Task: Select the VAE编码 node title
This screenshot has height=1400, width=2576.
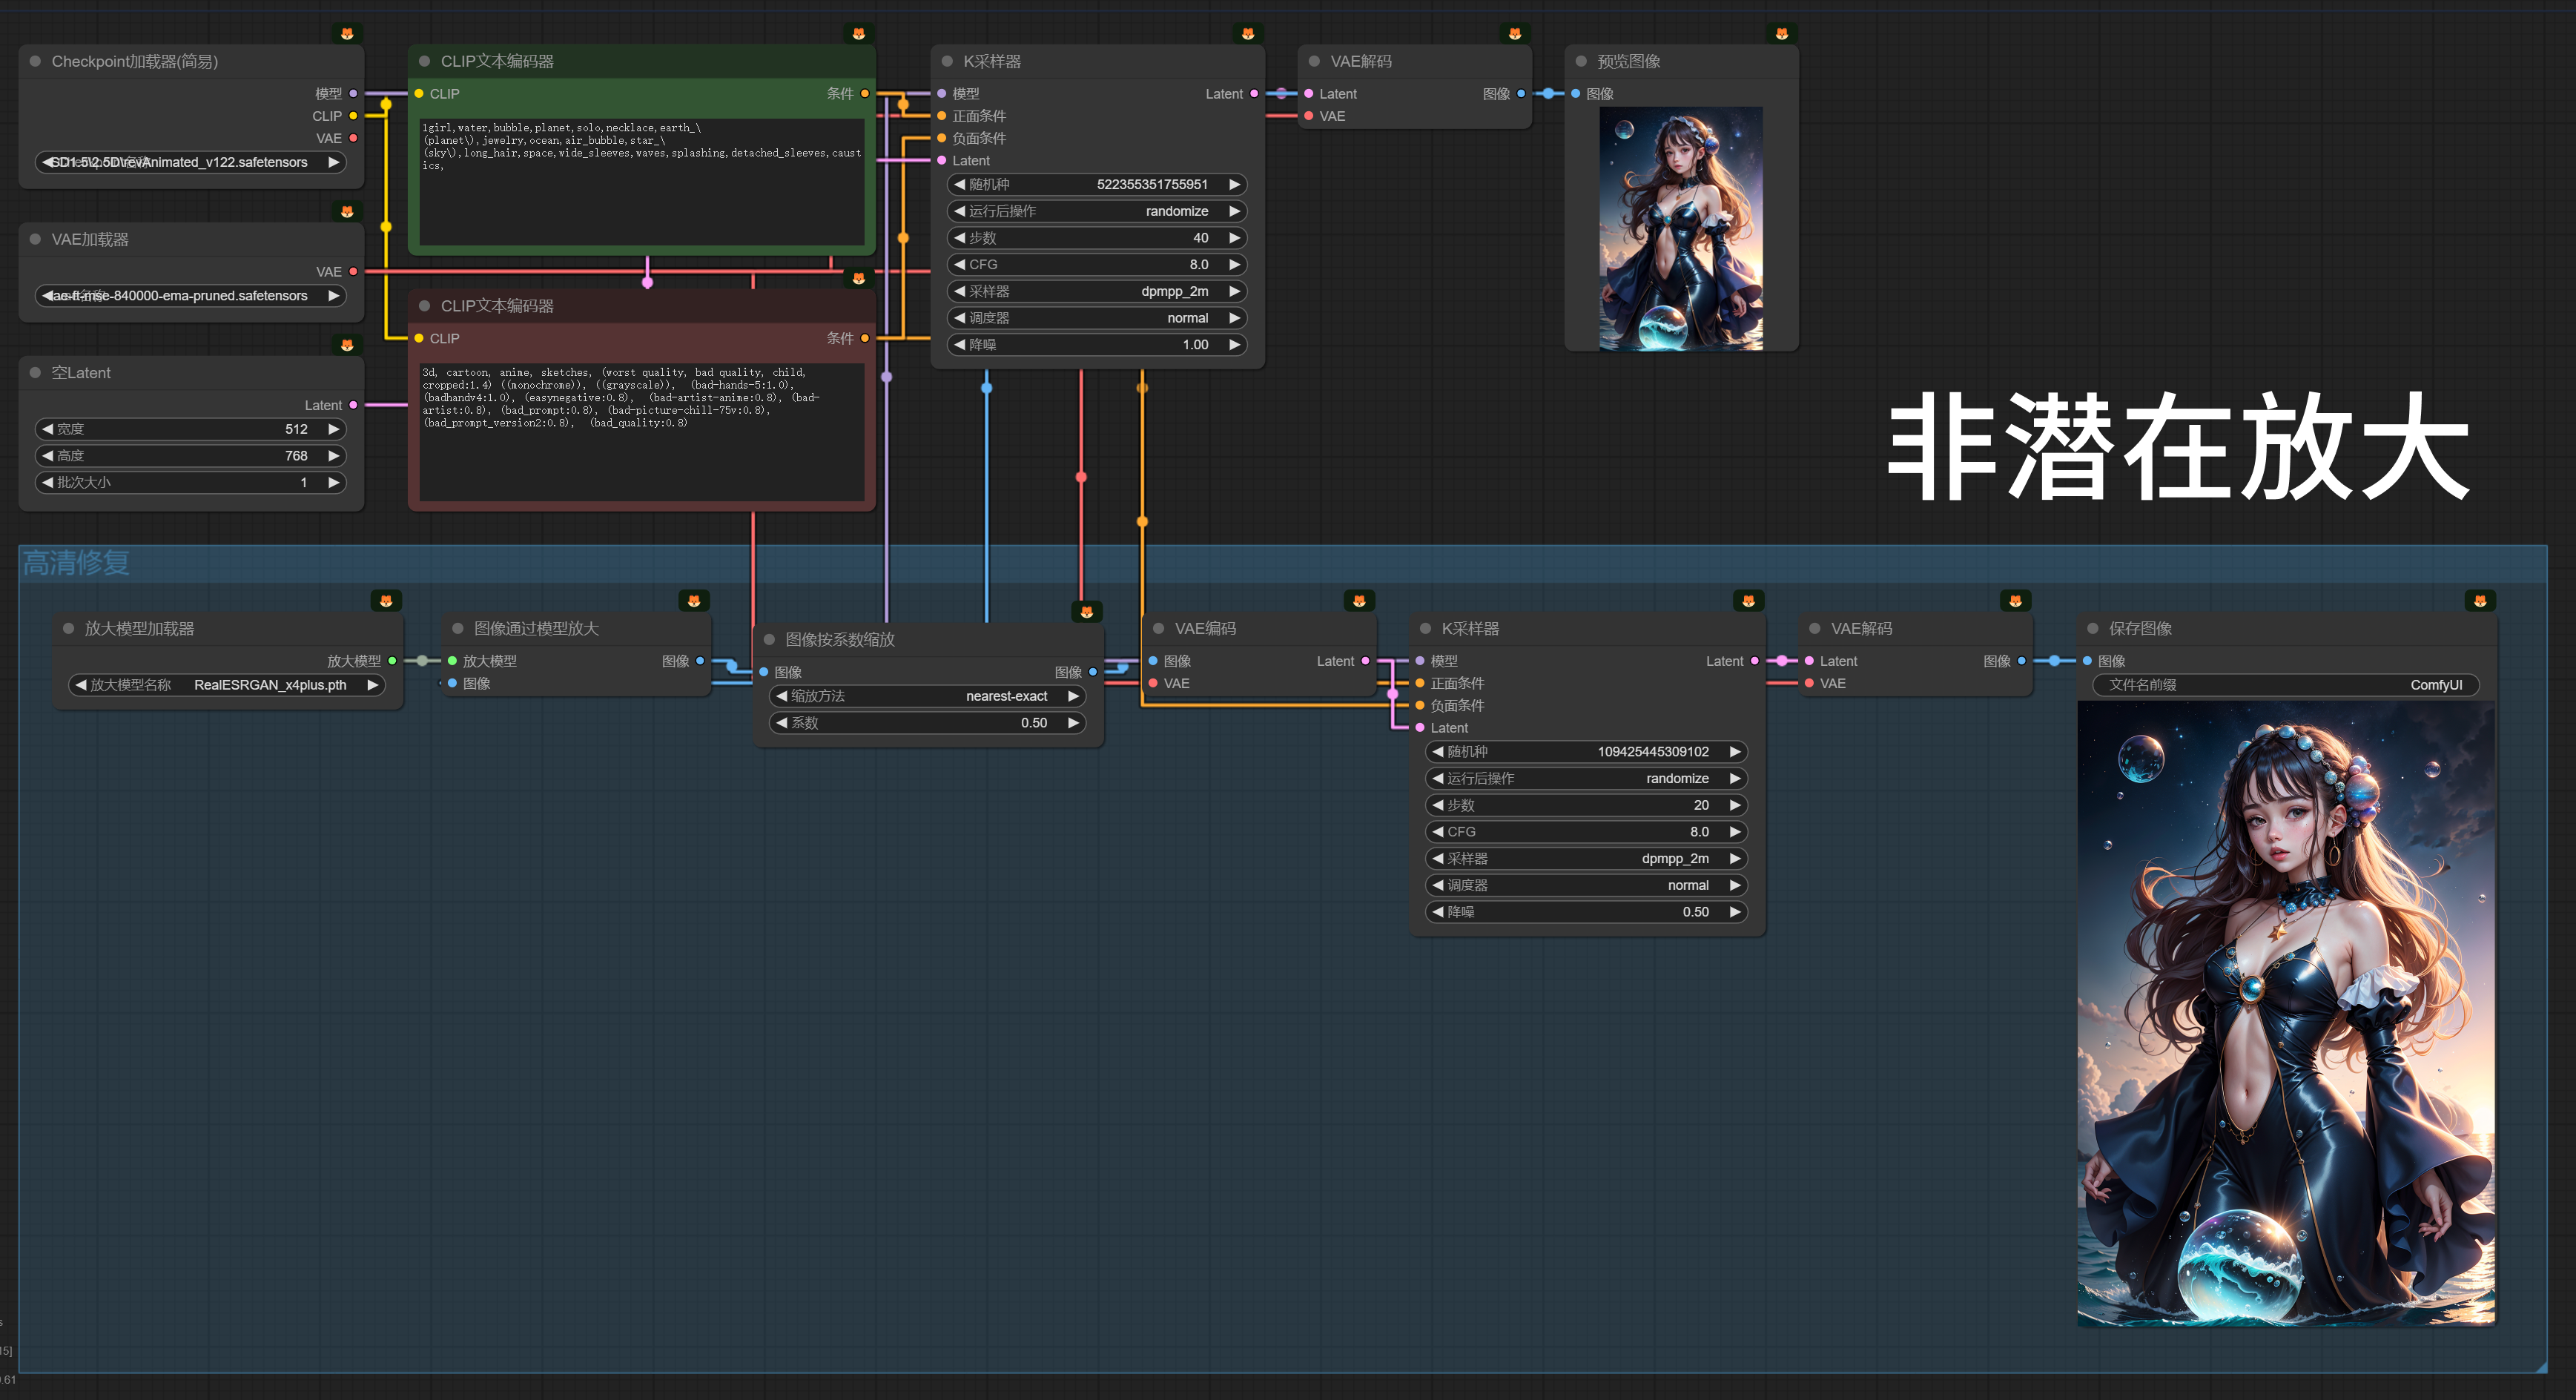Action: tap(1205, 628)
